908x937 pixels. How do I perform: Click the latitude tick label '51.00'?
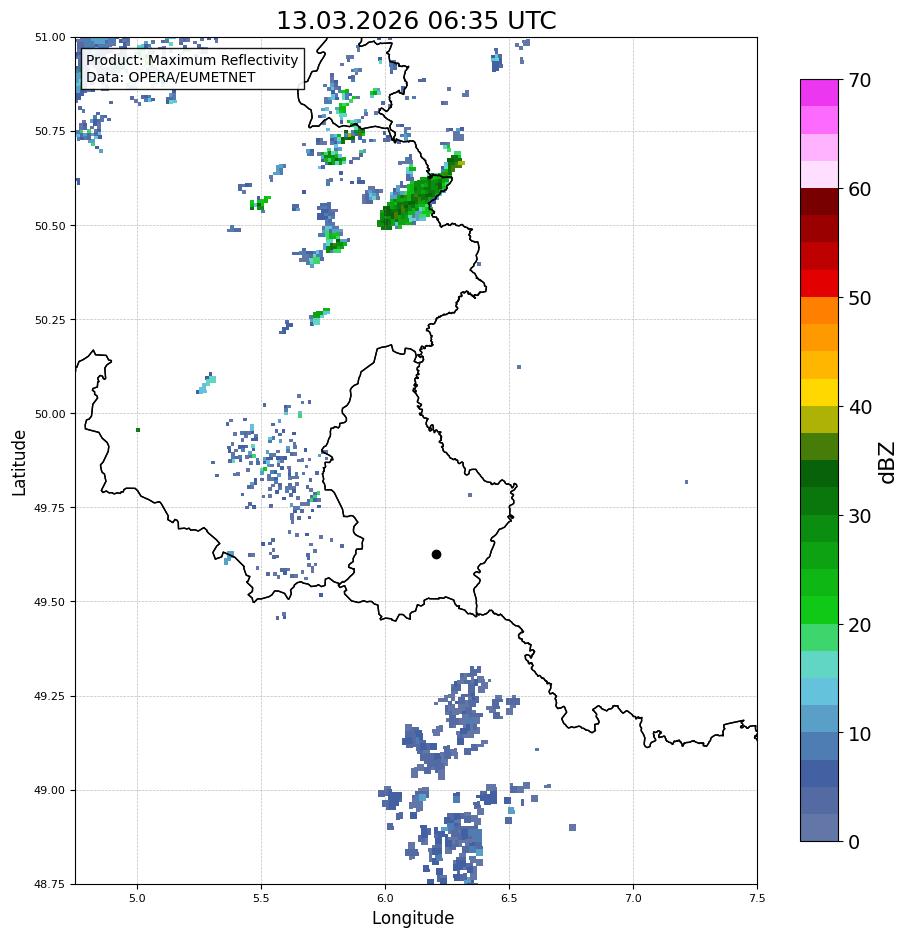[50, 37]
